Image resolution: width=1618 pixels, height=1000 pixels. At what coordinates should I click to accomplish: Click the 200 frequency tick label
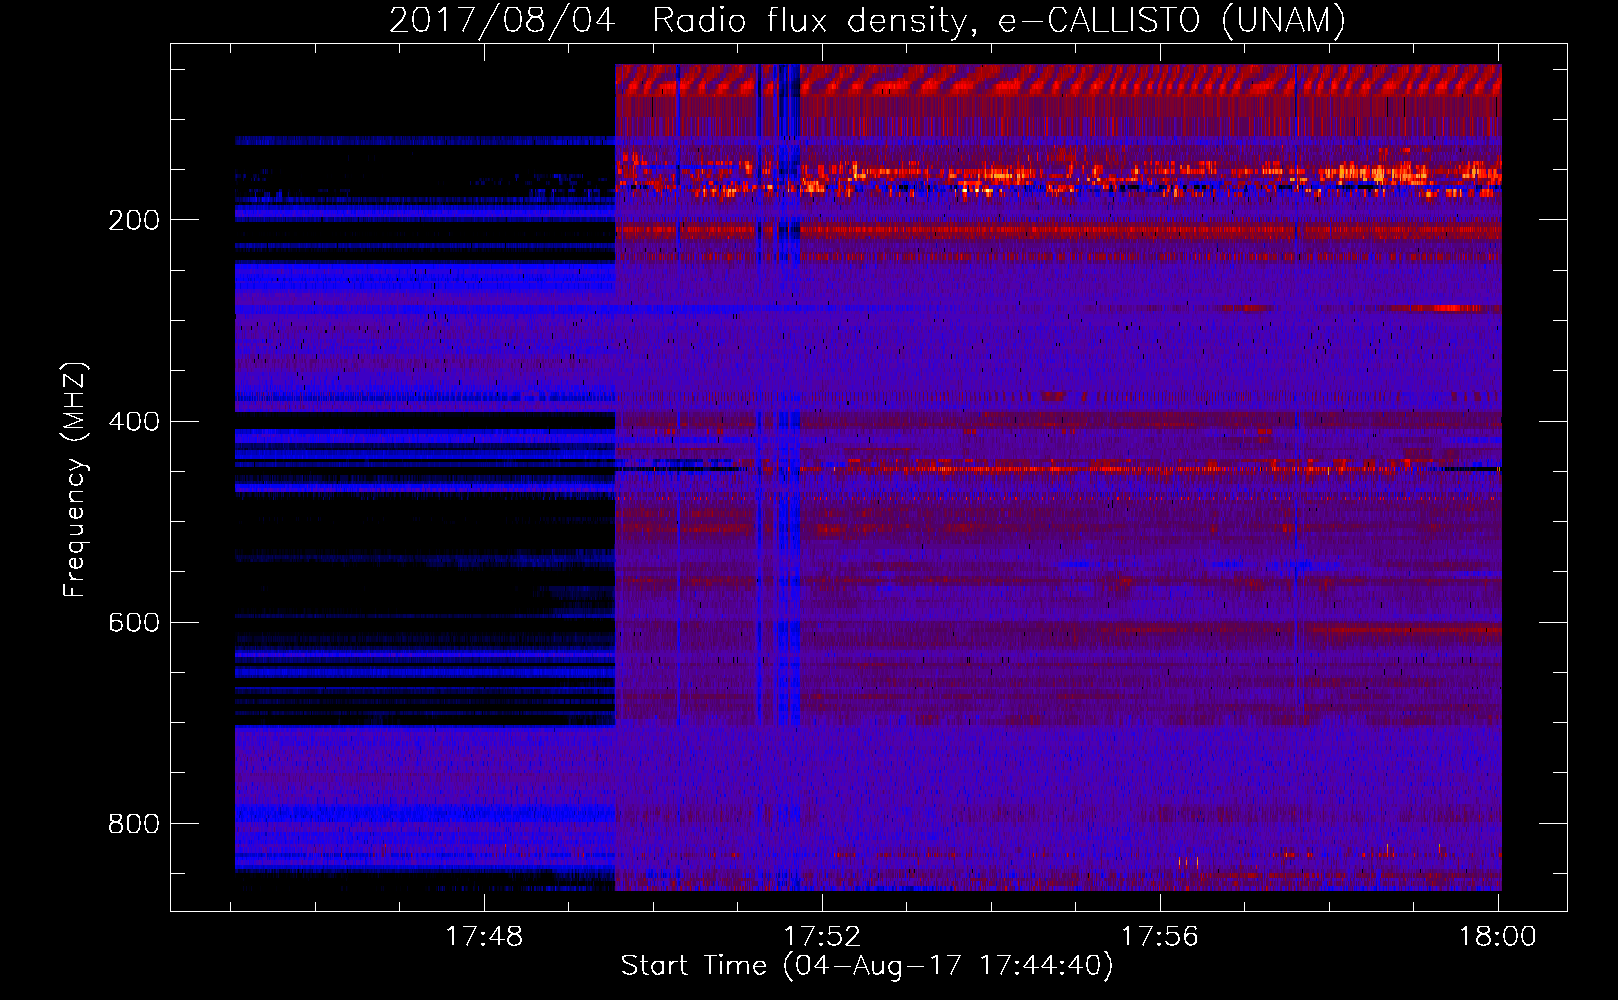point(134,220)
